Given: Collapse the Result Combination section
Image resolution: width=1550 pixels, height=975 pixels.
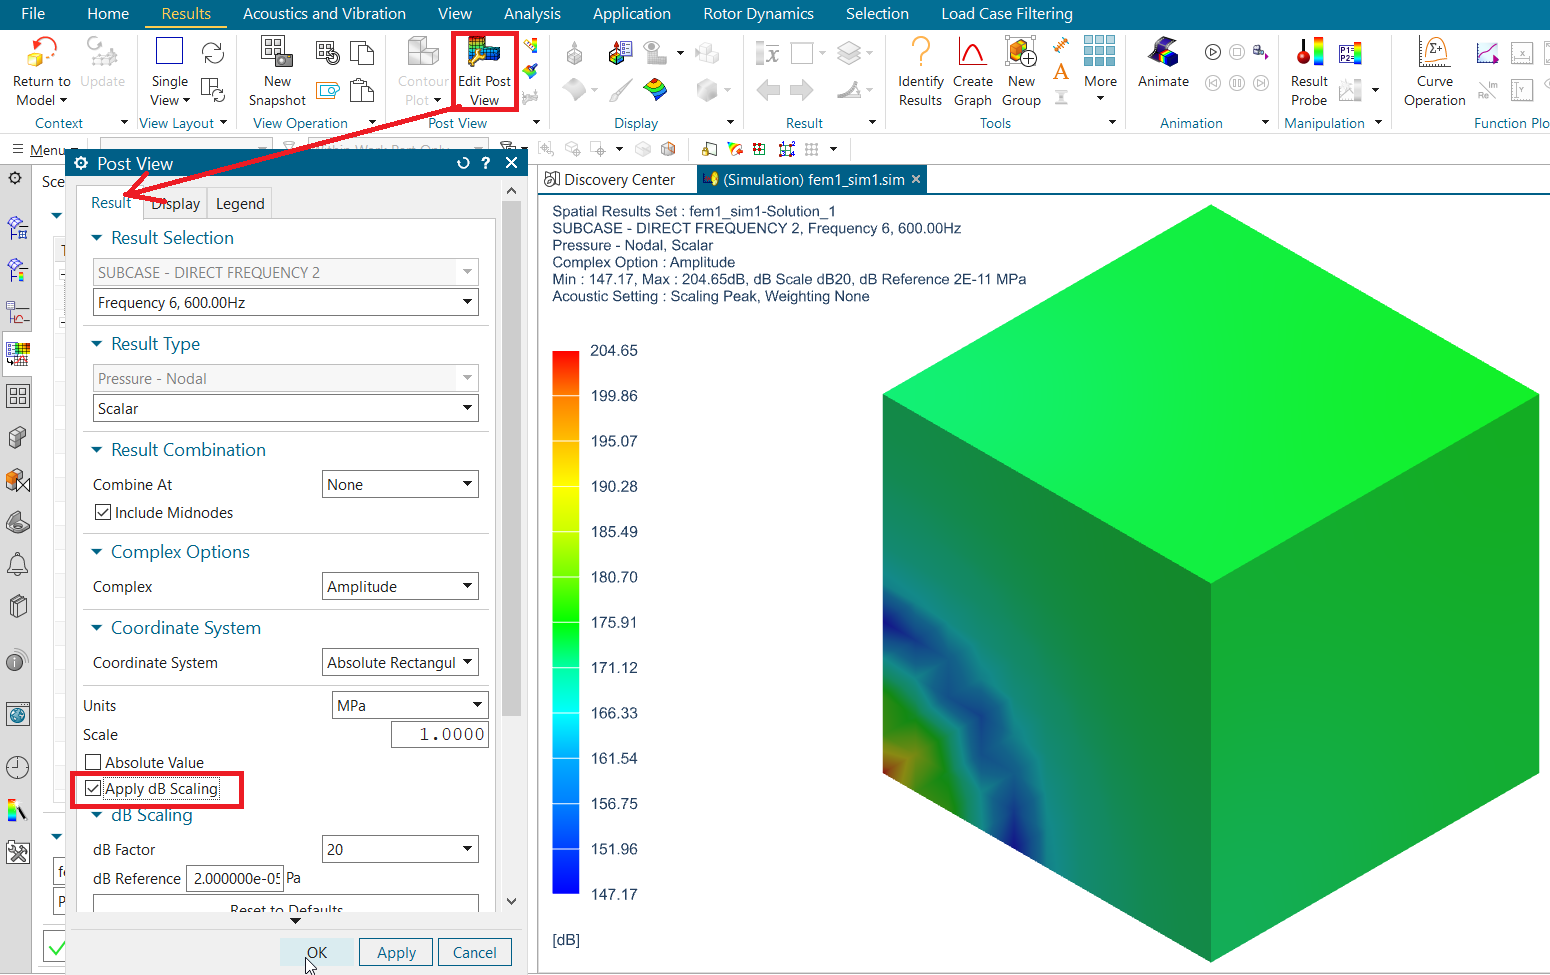Looking at the screenshot, I should [x=97, y=450].
